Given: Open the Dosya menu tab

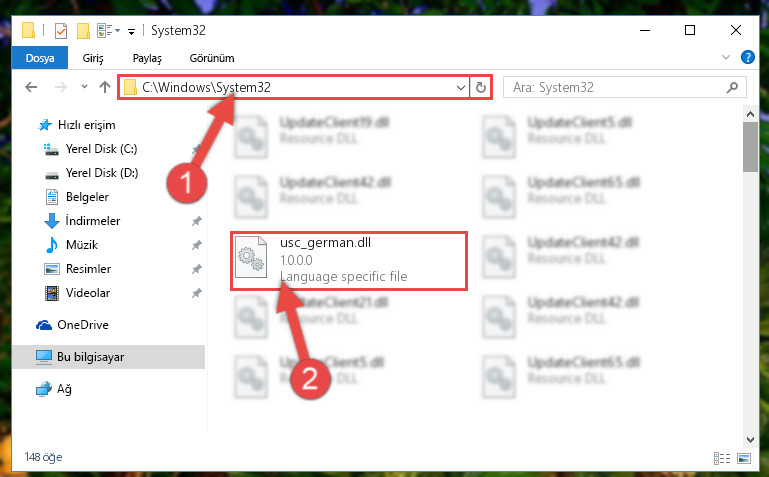Looking at the screenshot, I should point(40,58).
